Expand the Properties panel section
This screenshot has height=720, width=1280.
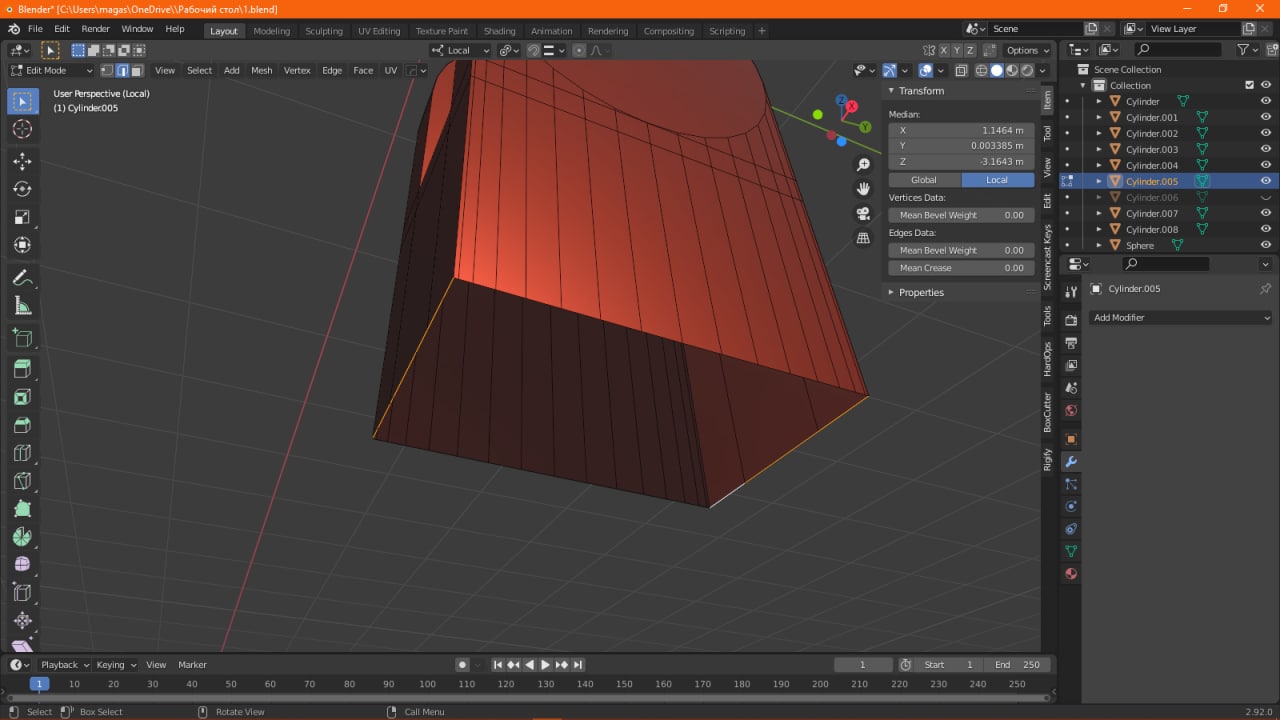920,292
